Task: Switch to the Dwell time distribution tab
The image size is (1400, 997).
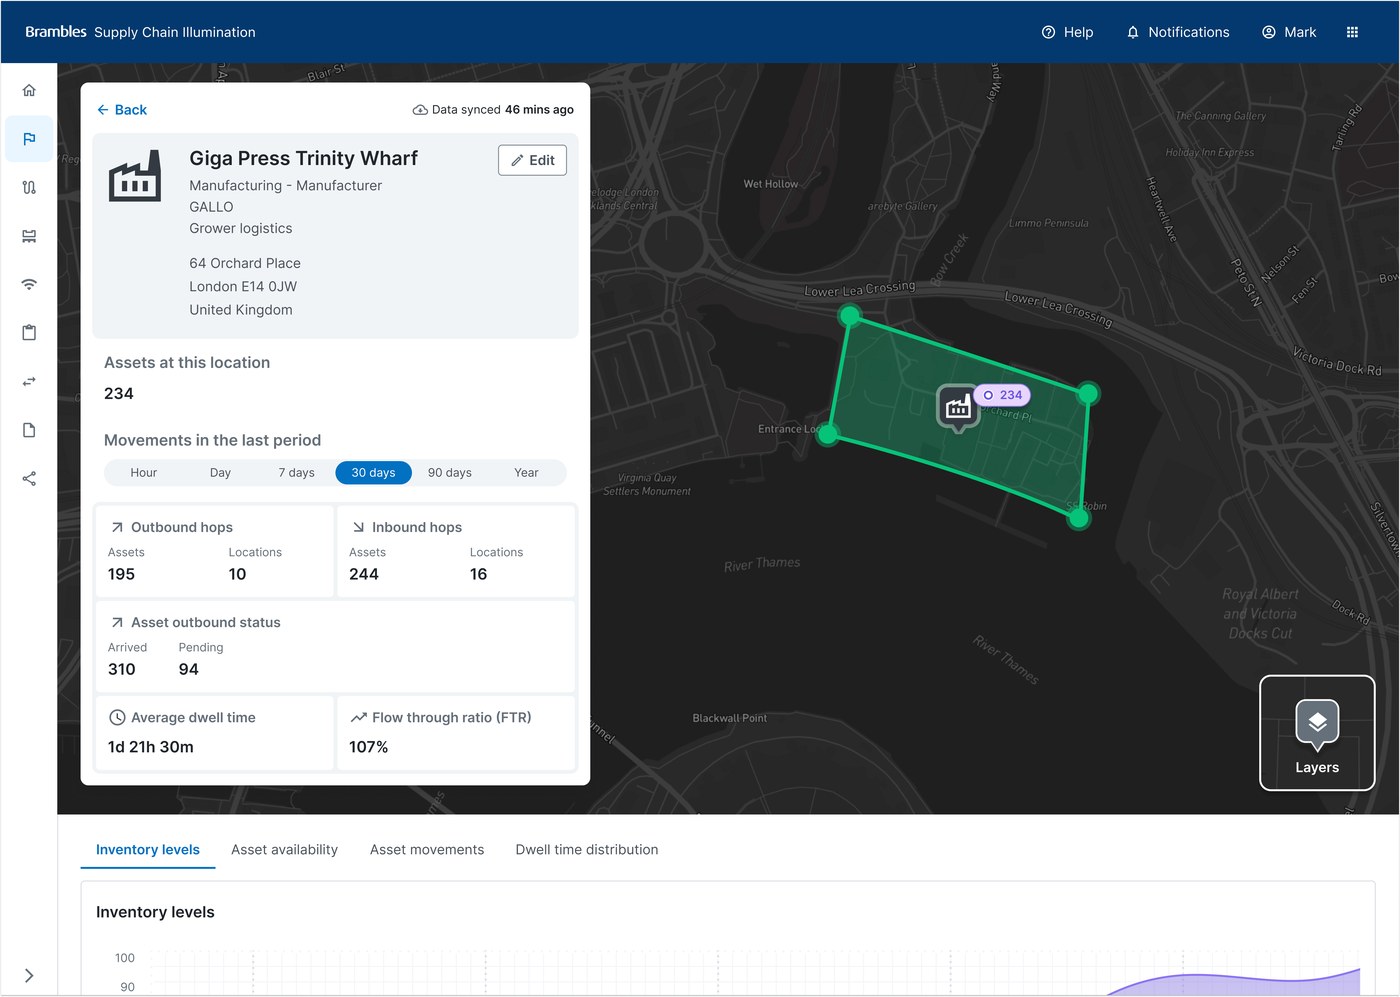Action: point(587,850)
